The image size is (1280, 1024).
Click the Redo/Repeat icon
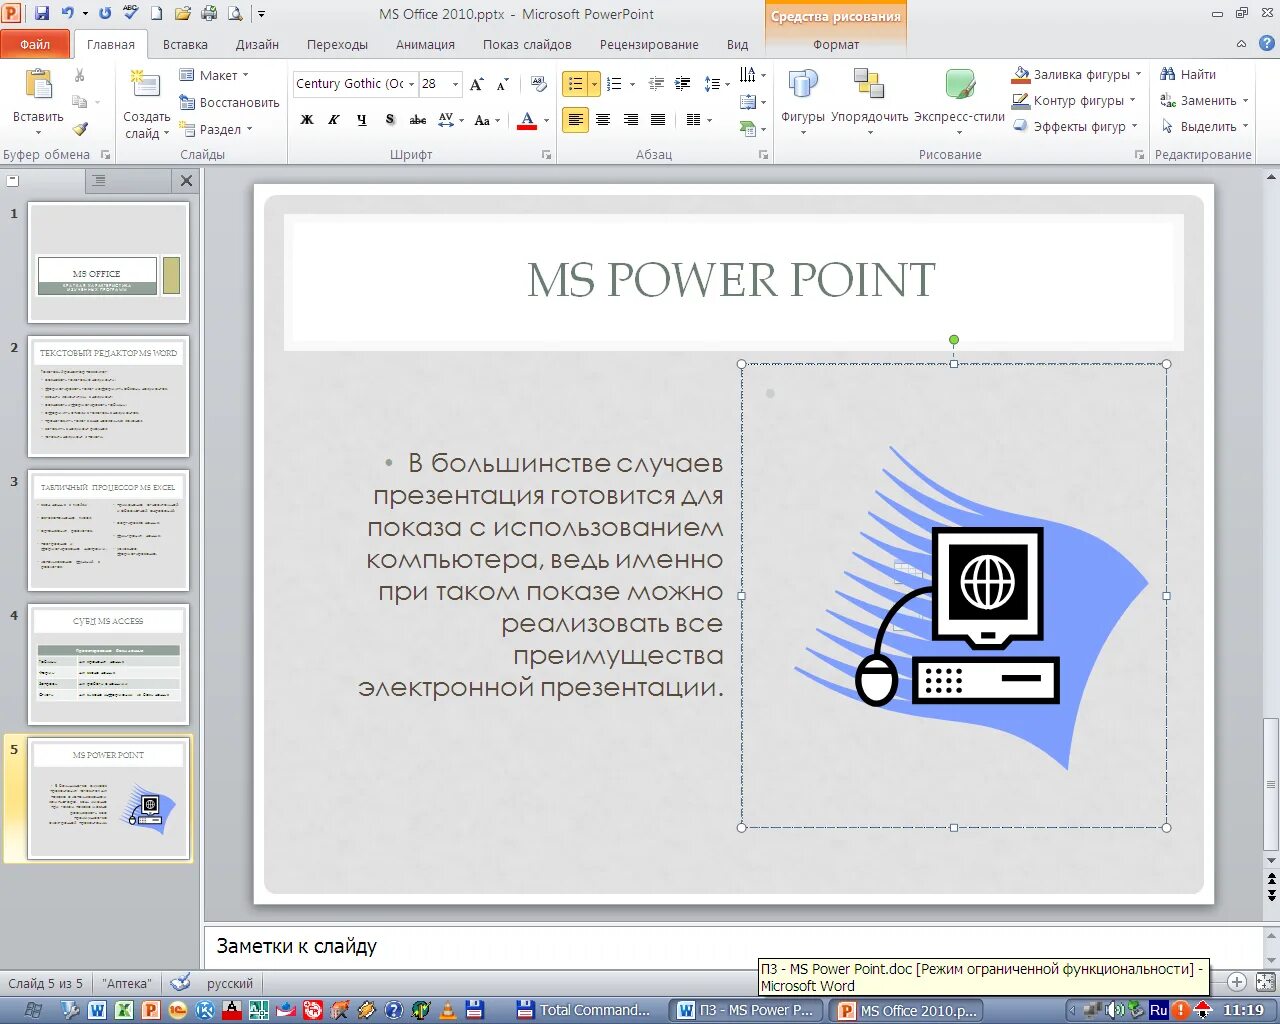point(105,14)
